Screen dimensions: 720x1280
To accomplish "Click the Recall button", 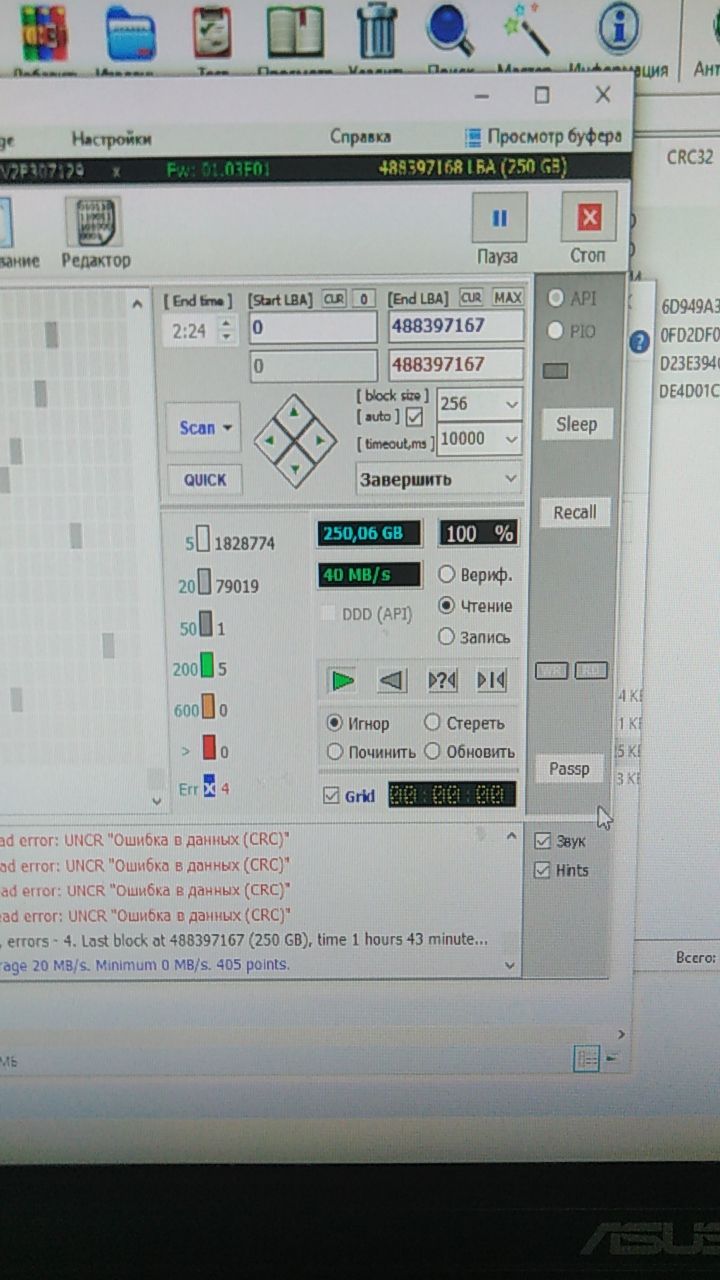I will [x=575, y=512].
